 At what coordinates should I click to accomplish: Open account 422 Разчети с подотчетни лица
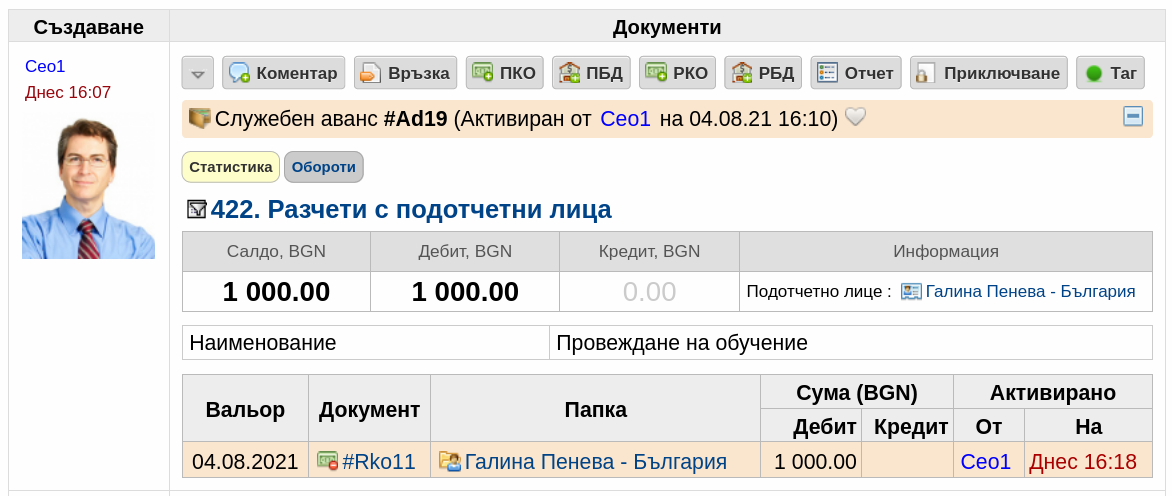[411, 210]
